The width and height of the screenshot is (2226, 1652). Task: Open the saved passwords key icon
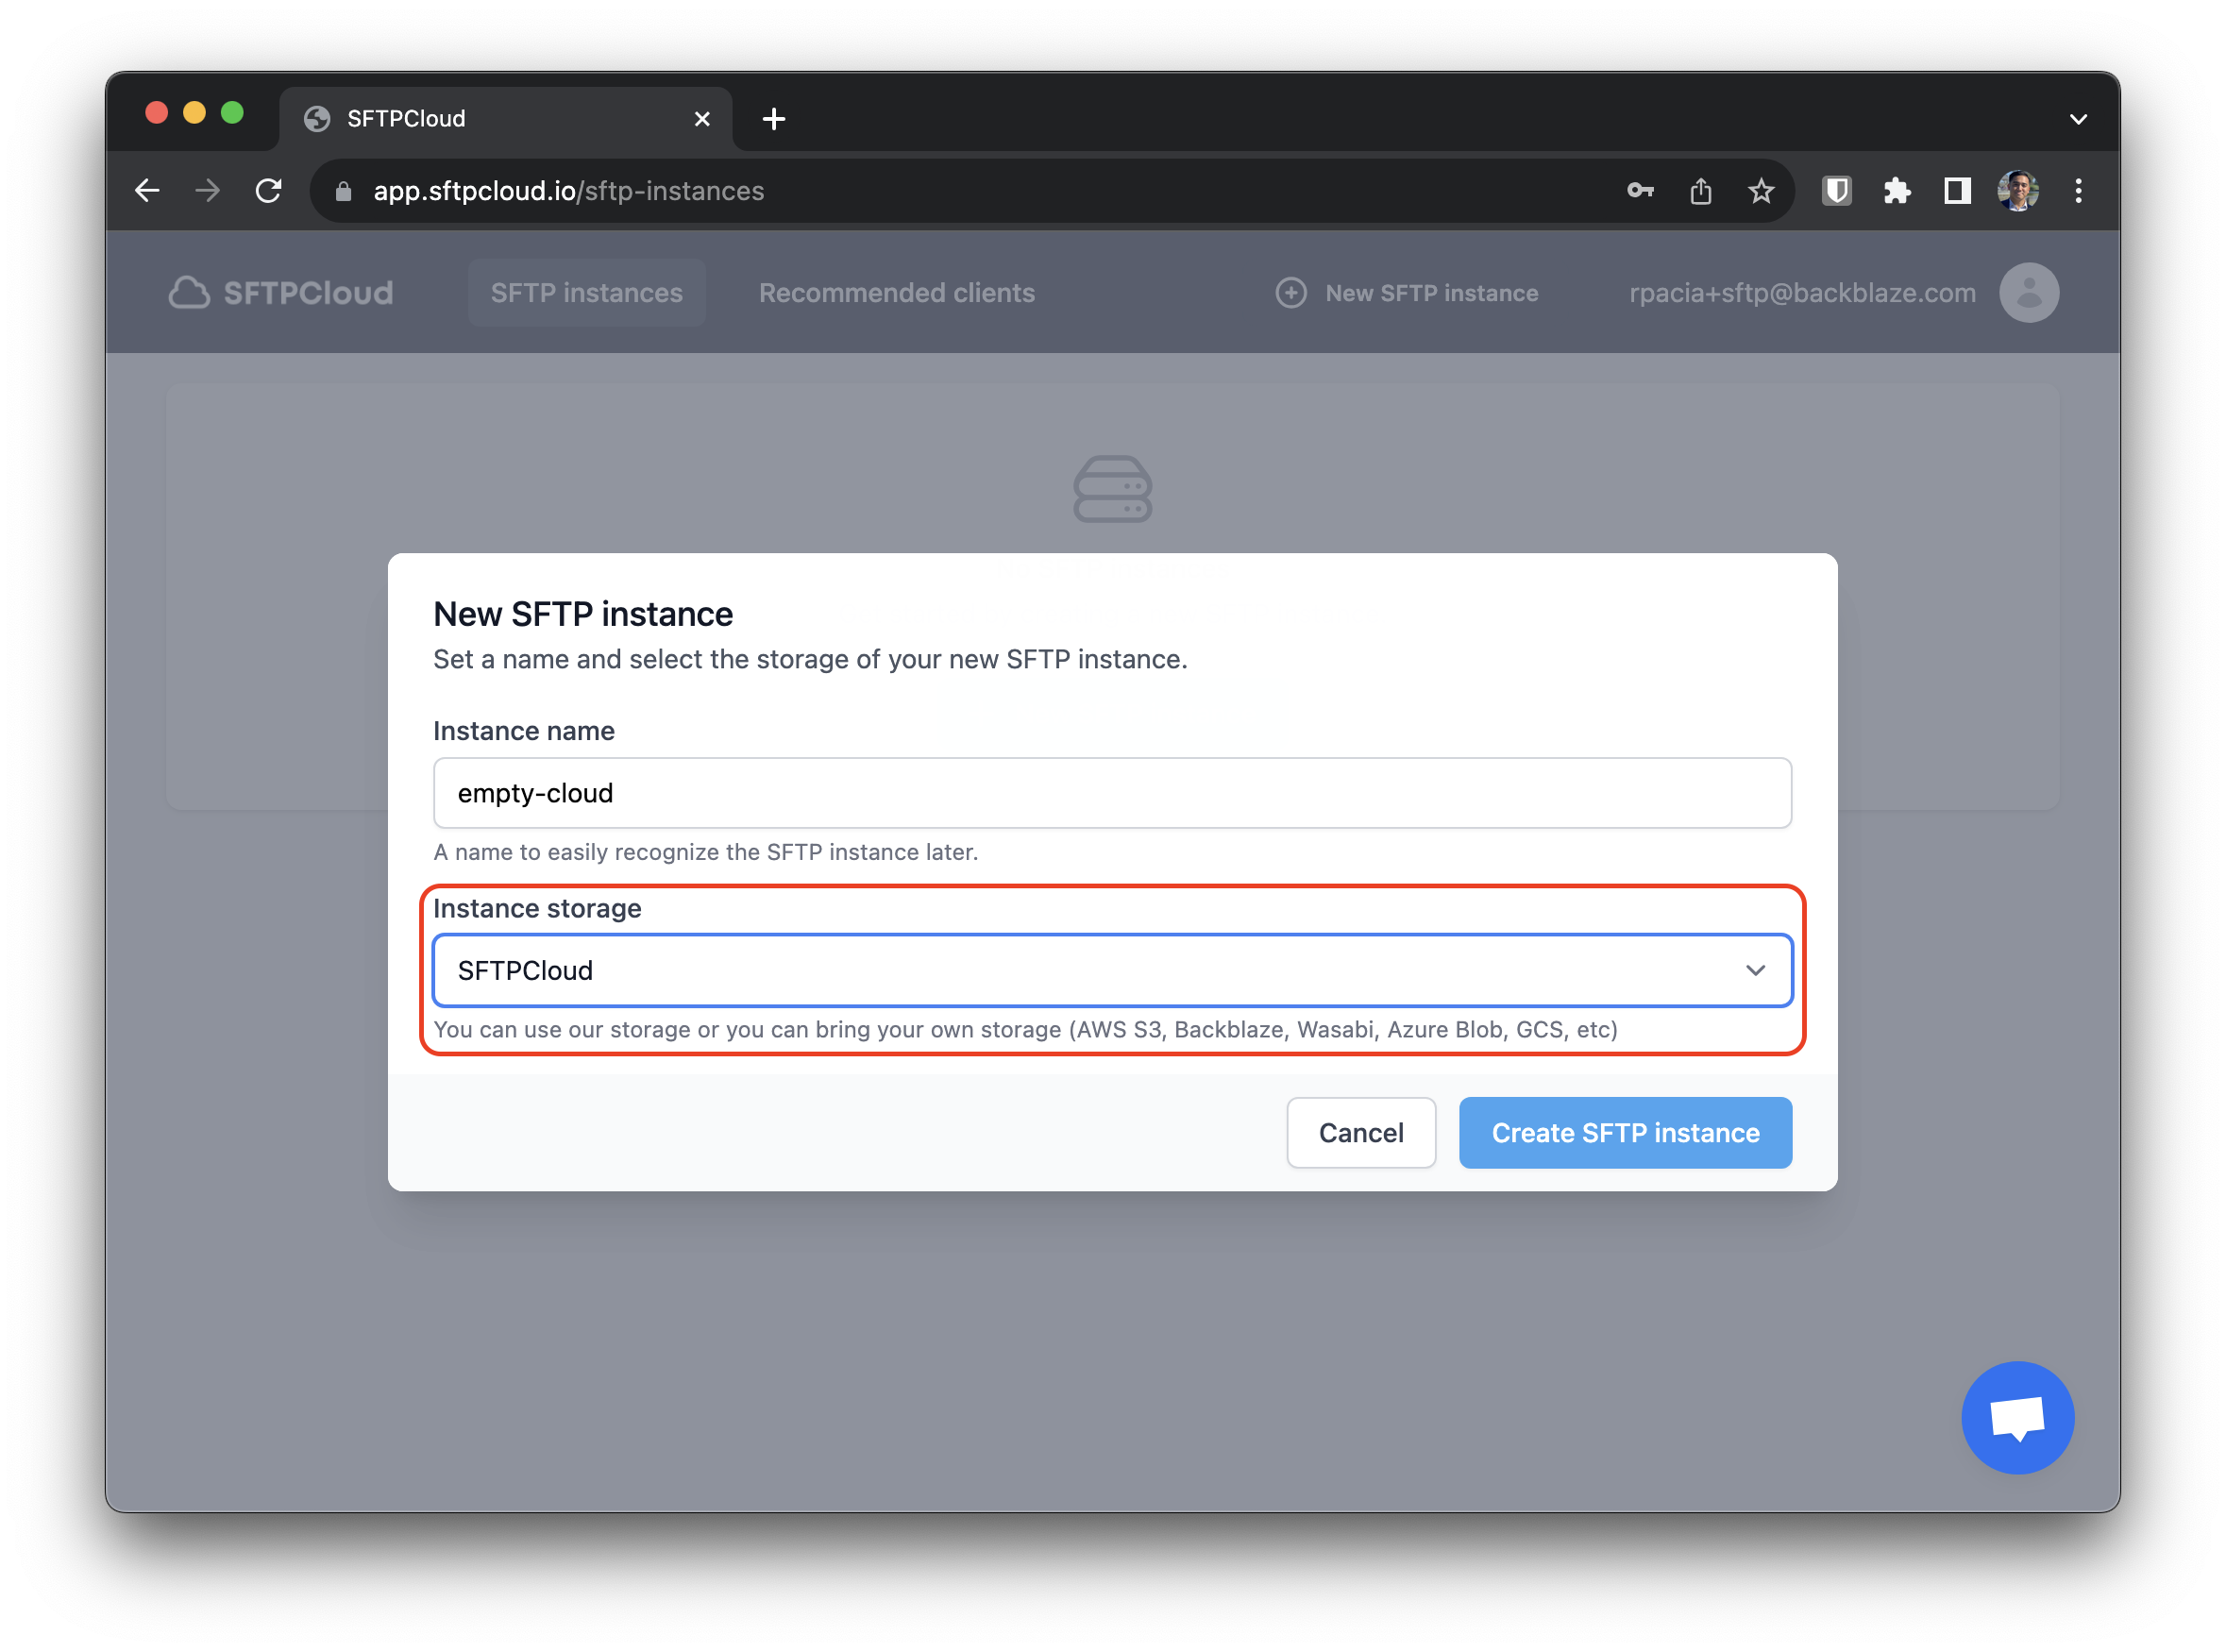(1640, 191)
